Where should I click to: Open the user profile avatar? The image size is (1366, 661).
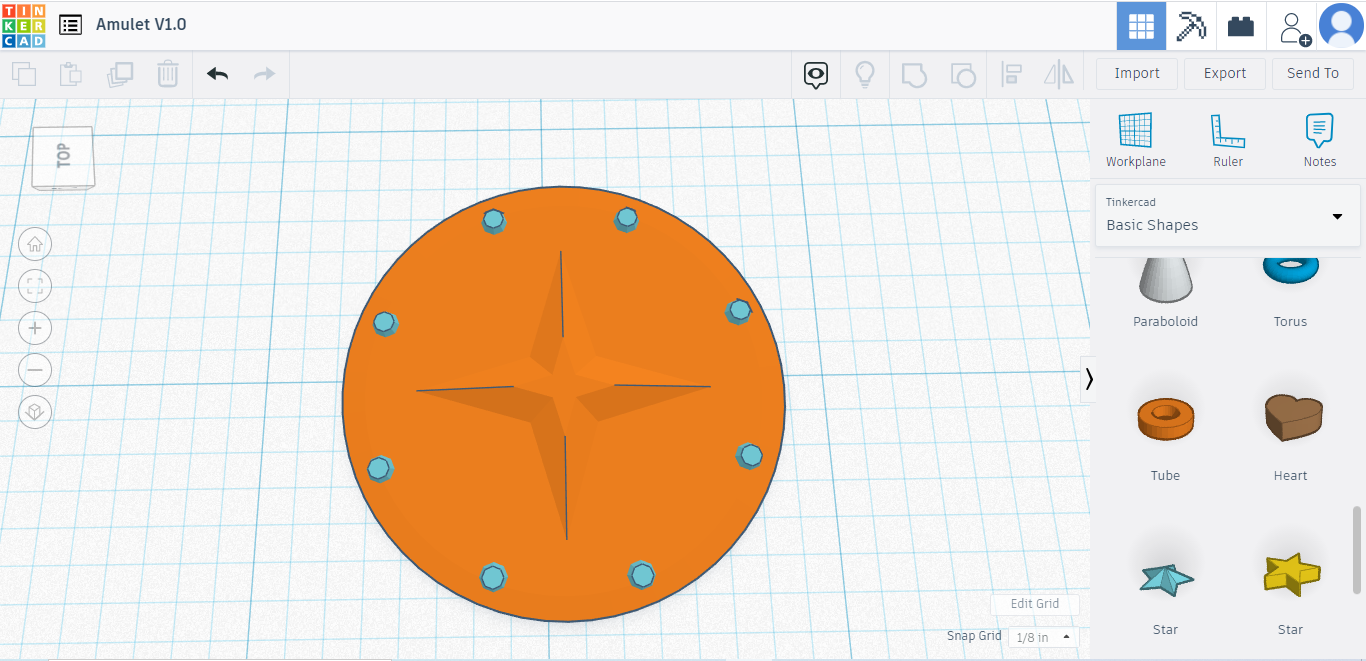(1342, 25)
